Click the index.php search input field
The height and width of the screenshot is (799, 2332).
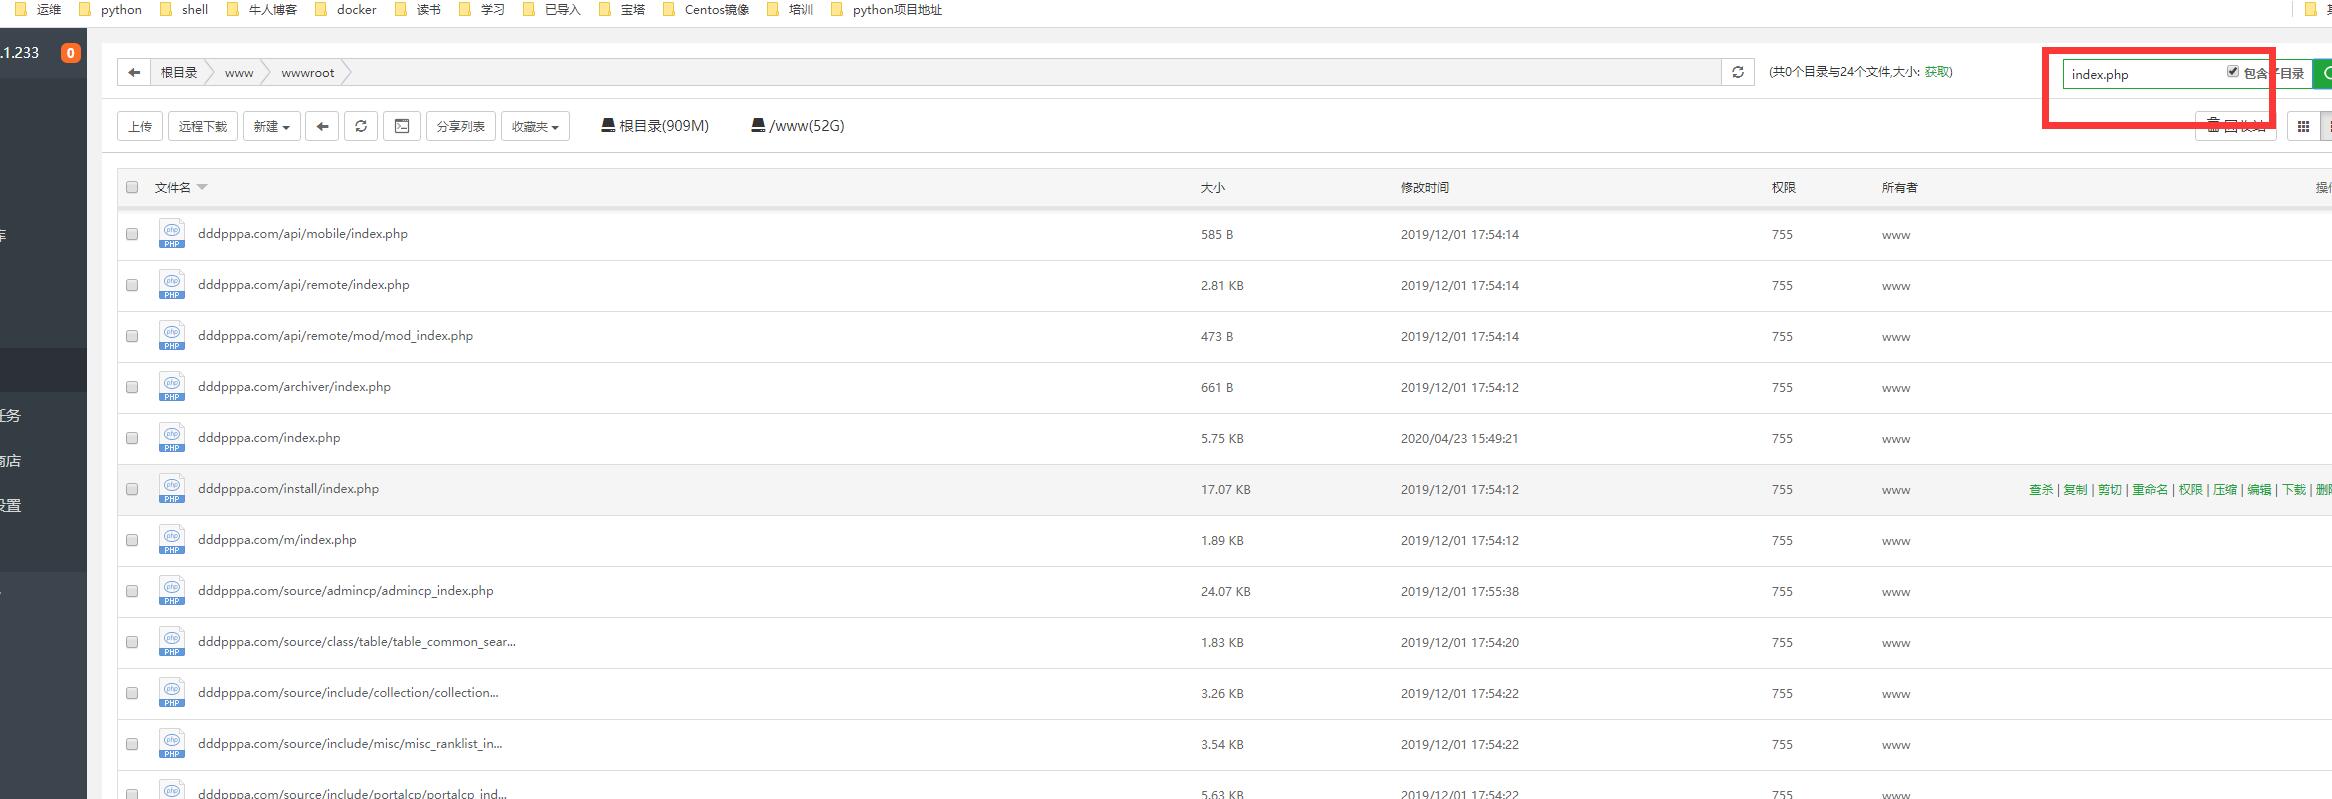pyautogui.click(x=2140, y=74)
